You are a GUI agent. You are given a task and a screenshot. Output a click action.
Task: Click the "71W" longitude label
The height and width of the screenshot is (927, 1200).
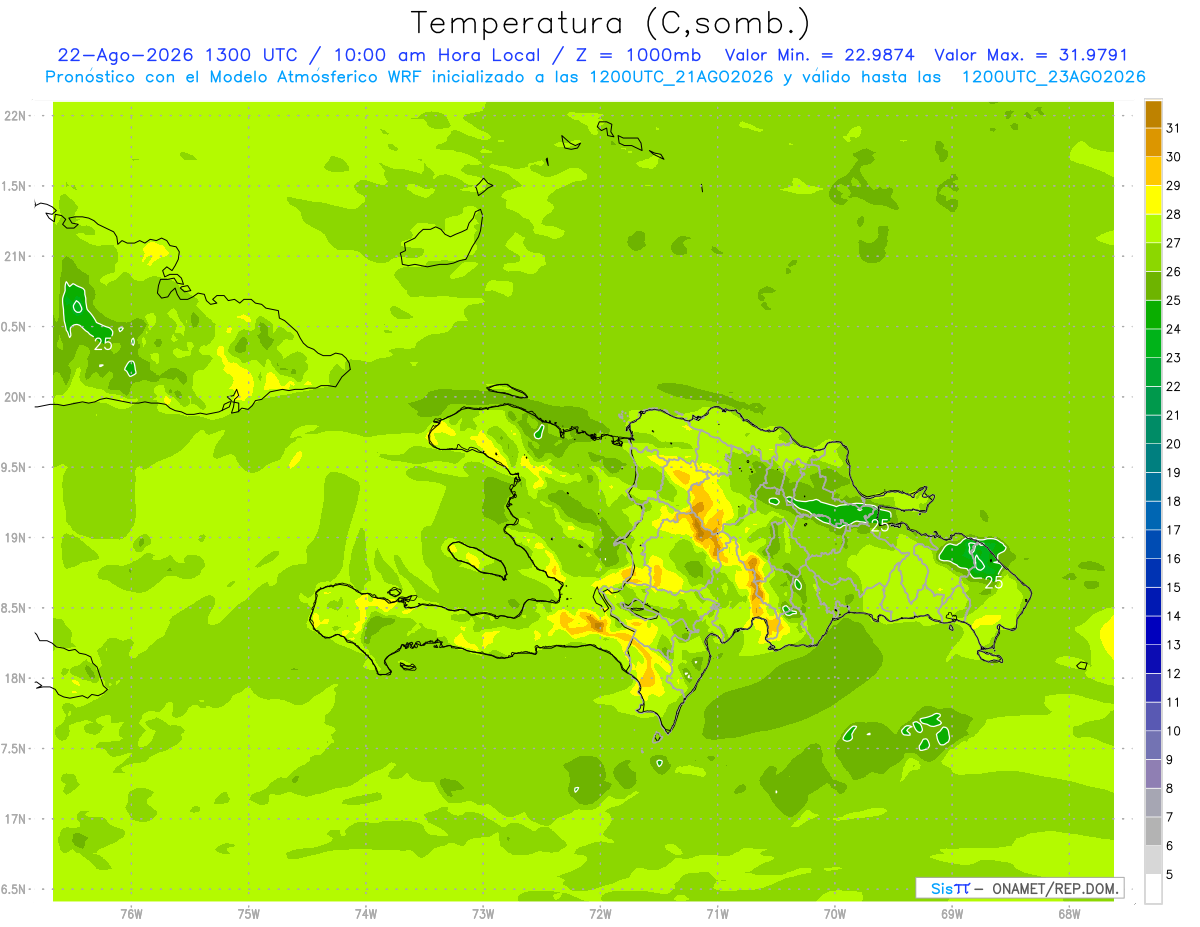click(717, 913)
